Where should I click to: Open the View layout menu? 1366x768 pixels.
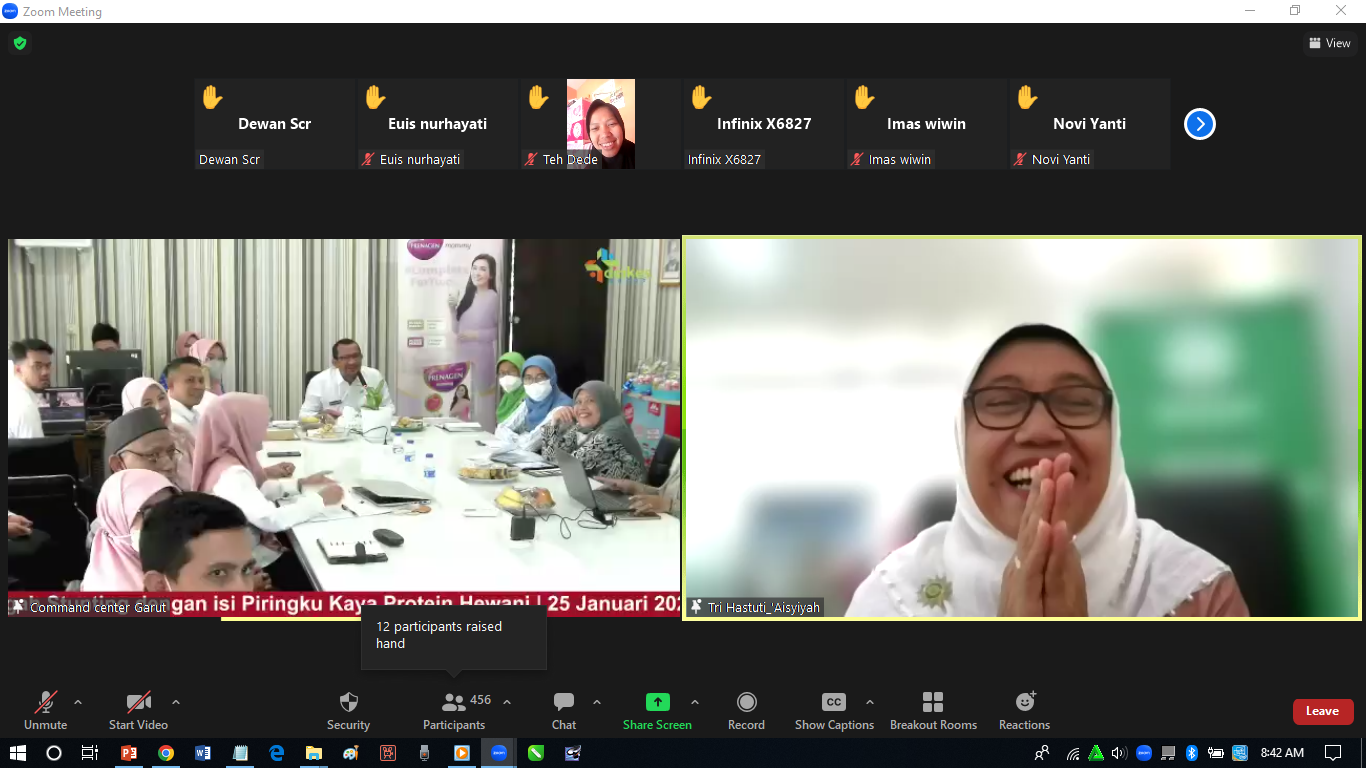(x=1330, y=43)
